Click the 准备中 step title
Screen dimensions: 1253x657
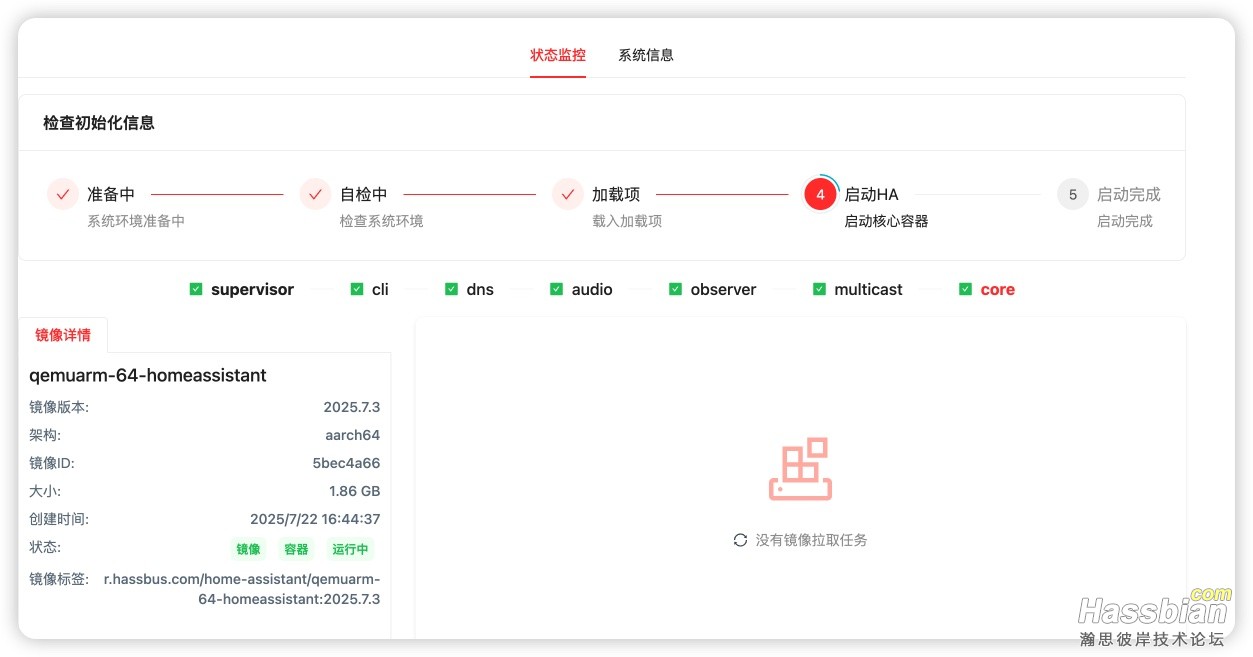(x=111, y=194)
